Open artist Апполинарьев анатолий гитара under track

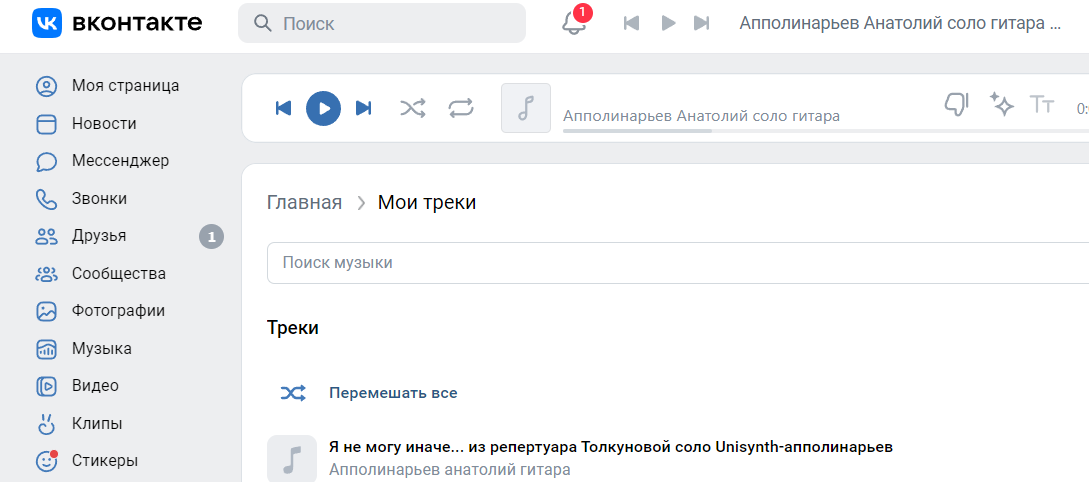(449, 470)
